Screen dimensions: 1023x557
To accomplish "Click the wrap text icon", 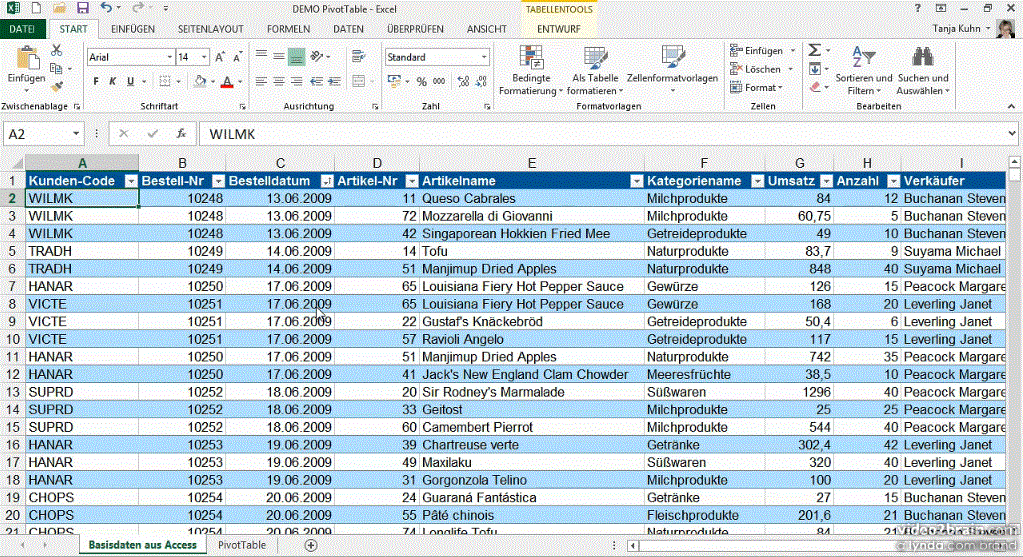I will click(x=358, y=57).
